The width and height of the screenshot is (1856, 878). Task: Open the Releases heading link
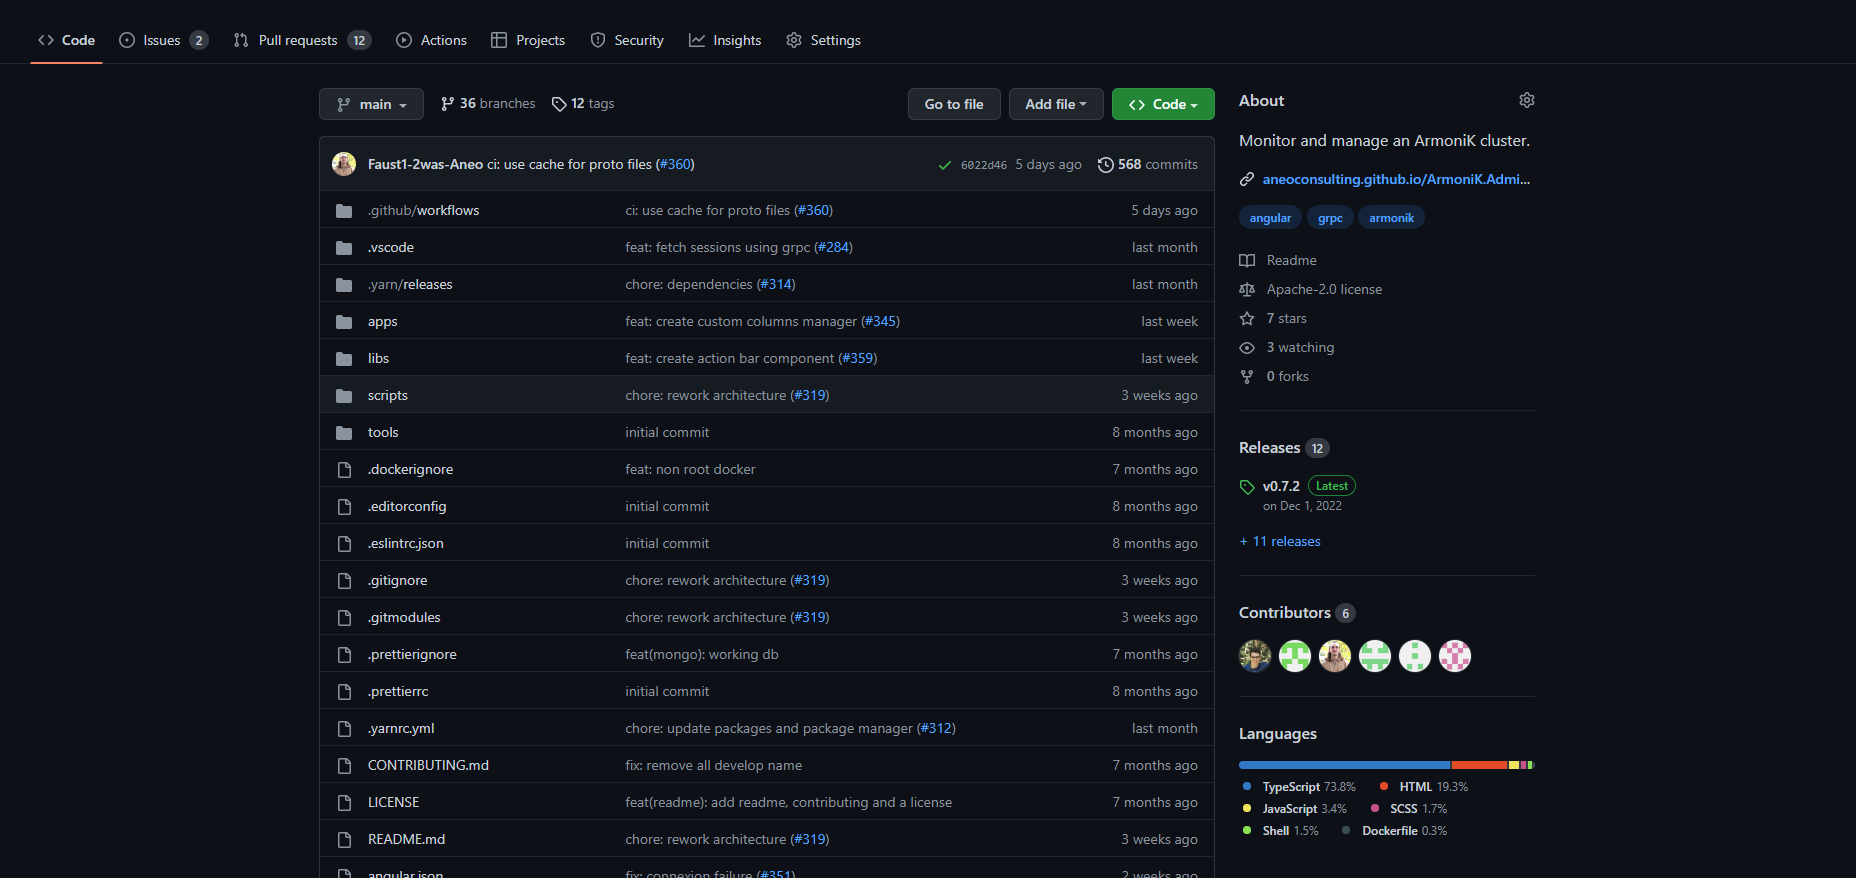pyautogui.click(x=1284, y=448)
